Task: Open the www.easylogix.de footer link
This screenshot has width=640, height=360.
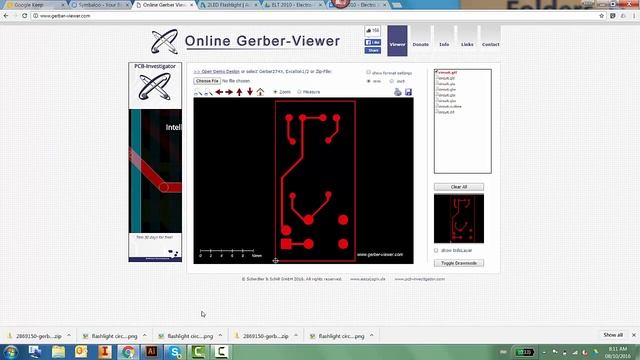Action: coord(368,279)
